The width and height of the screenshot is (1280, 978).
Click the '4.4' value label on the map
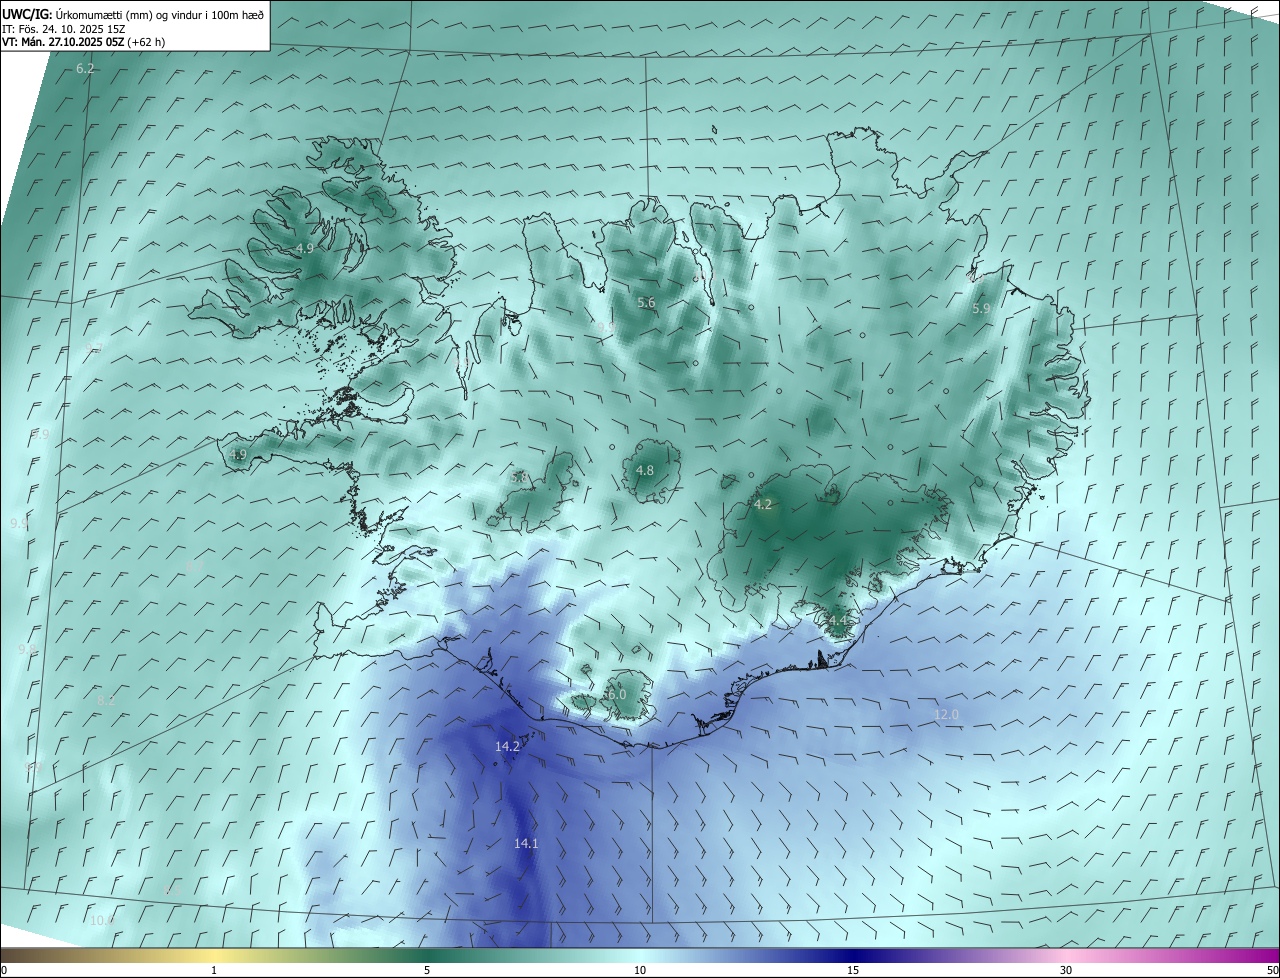click(837, 621)
